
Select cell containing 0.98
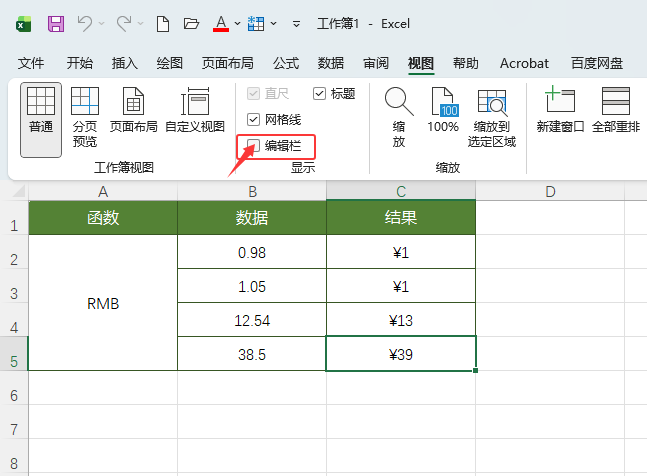[252, 252]
